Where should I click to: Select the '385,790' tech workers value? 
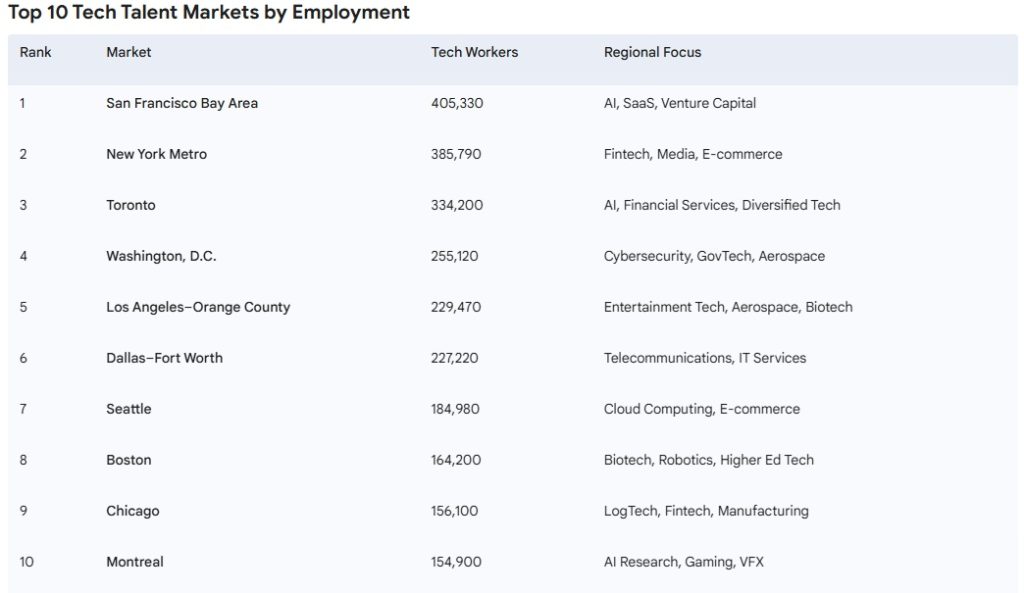pyautogui.click(x=456, y=154)
